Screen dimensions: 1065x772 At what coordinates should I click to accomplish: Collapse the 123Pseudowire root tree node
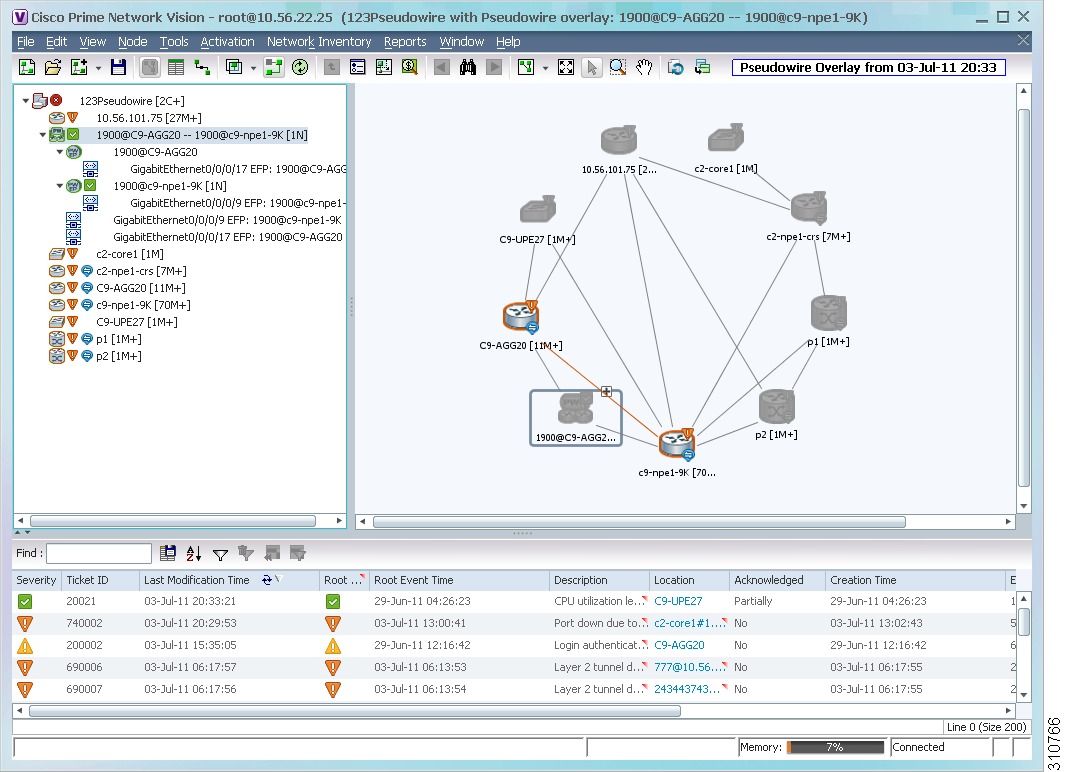[x=26, y=101]
